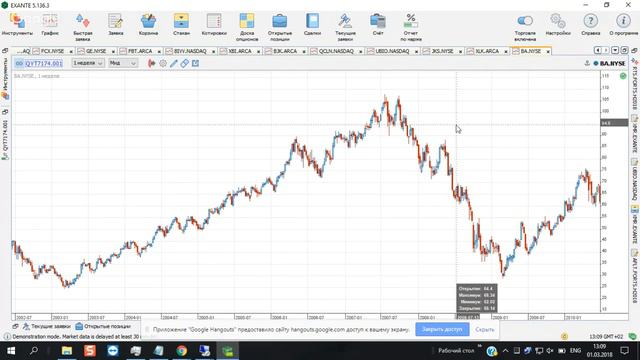Open the Текущие заявки bottom tab
Viewport: 640px width, 360px height.
[x=47, y=327]
